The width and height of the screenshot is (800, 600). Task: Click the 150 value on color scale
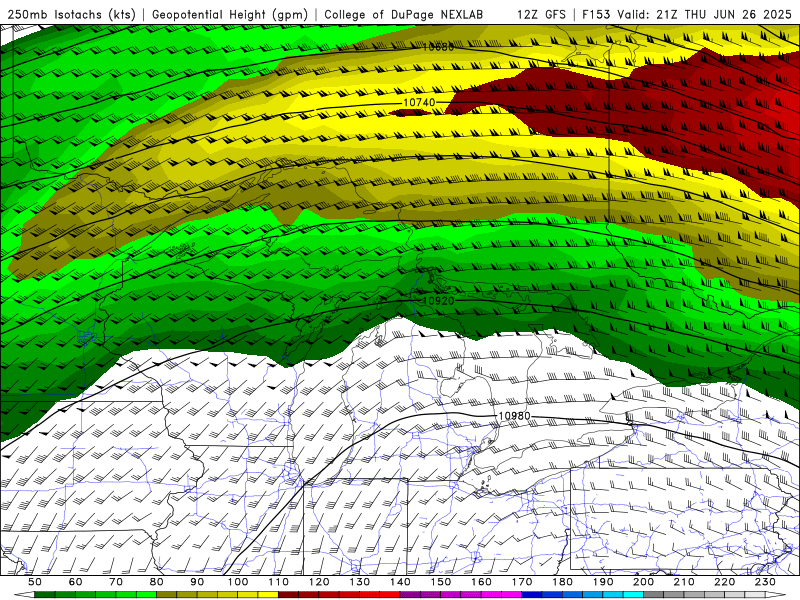[x=441, y=582]
